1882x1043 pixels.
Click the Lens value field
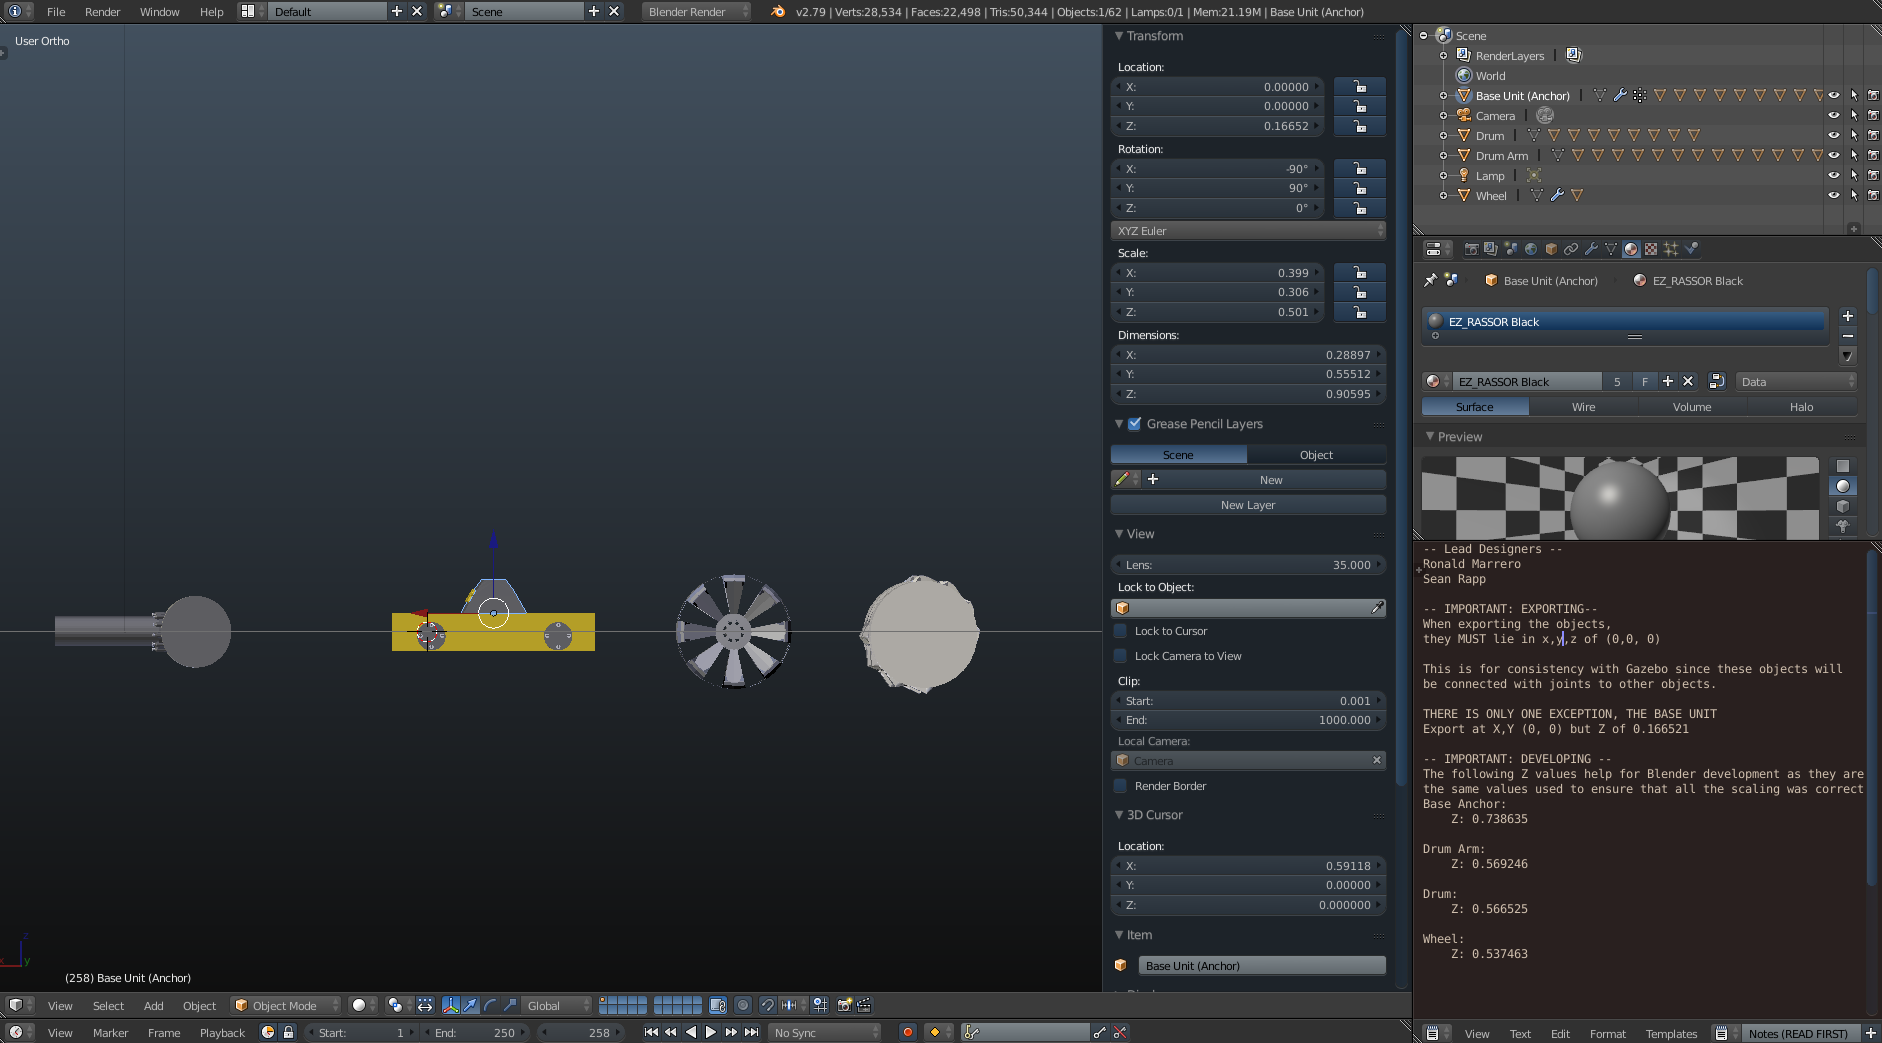(1248, 565)
